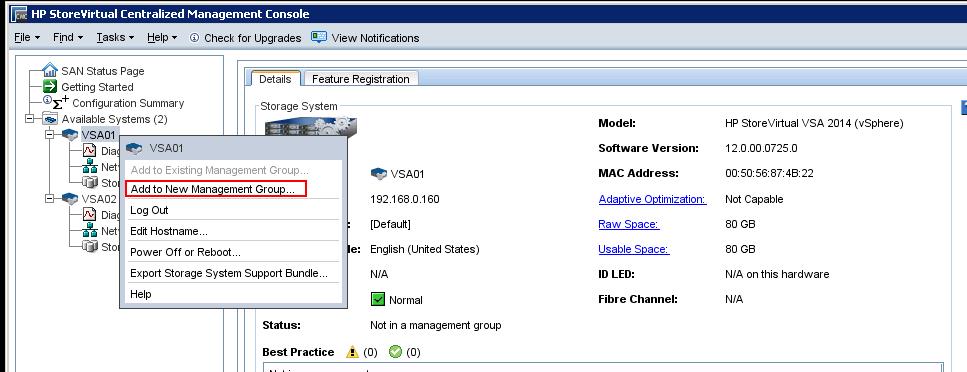Select Available Systems (2) tree item
Image resolution: width=967 pixels, height=372 pixels.
click(114, 119)
